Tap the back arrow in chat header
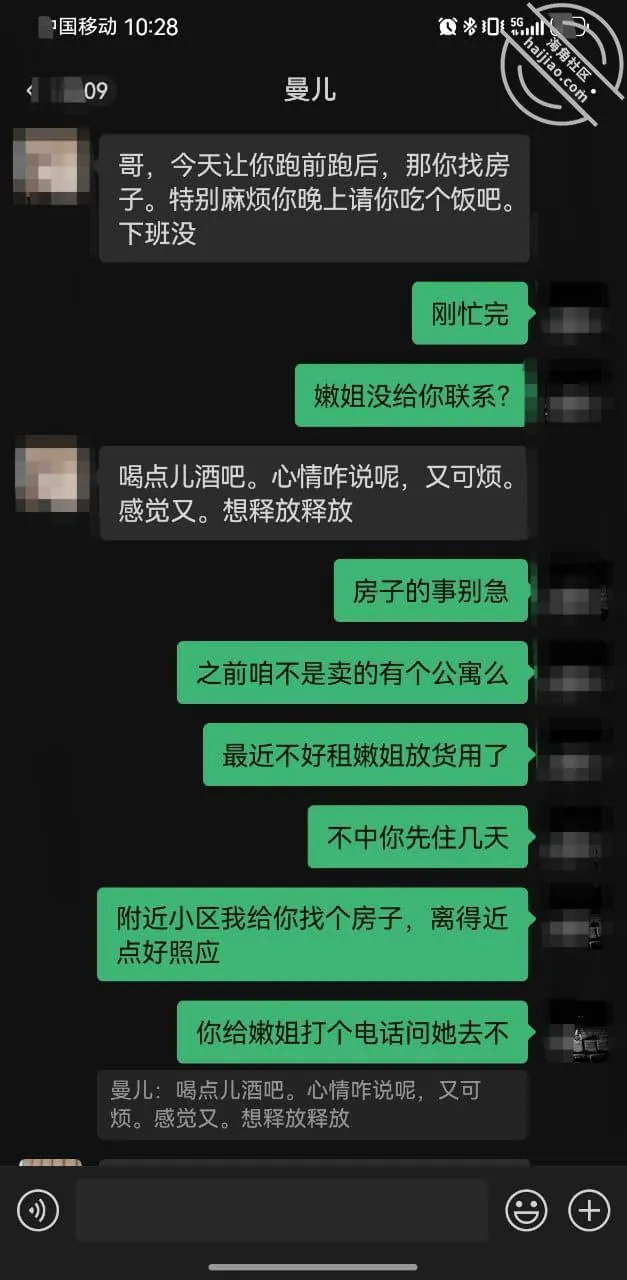This screenshot has width=627, height=1280. click(30, 90)
